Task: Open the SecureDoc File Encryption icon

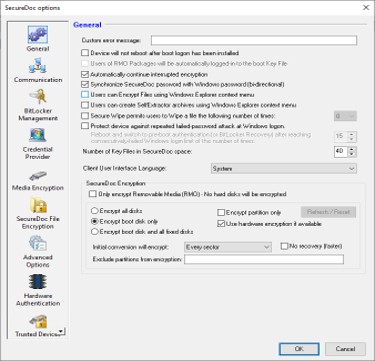Action: tap(38, 205)
